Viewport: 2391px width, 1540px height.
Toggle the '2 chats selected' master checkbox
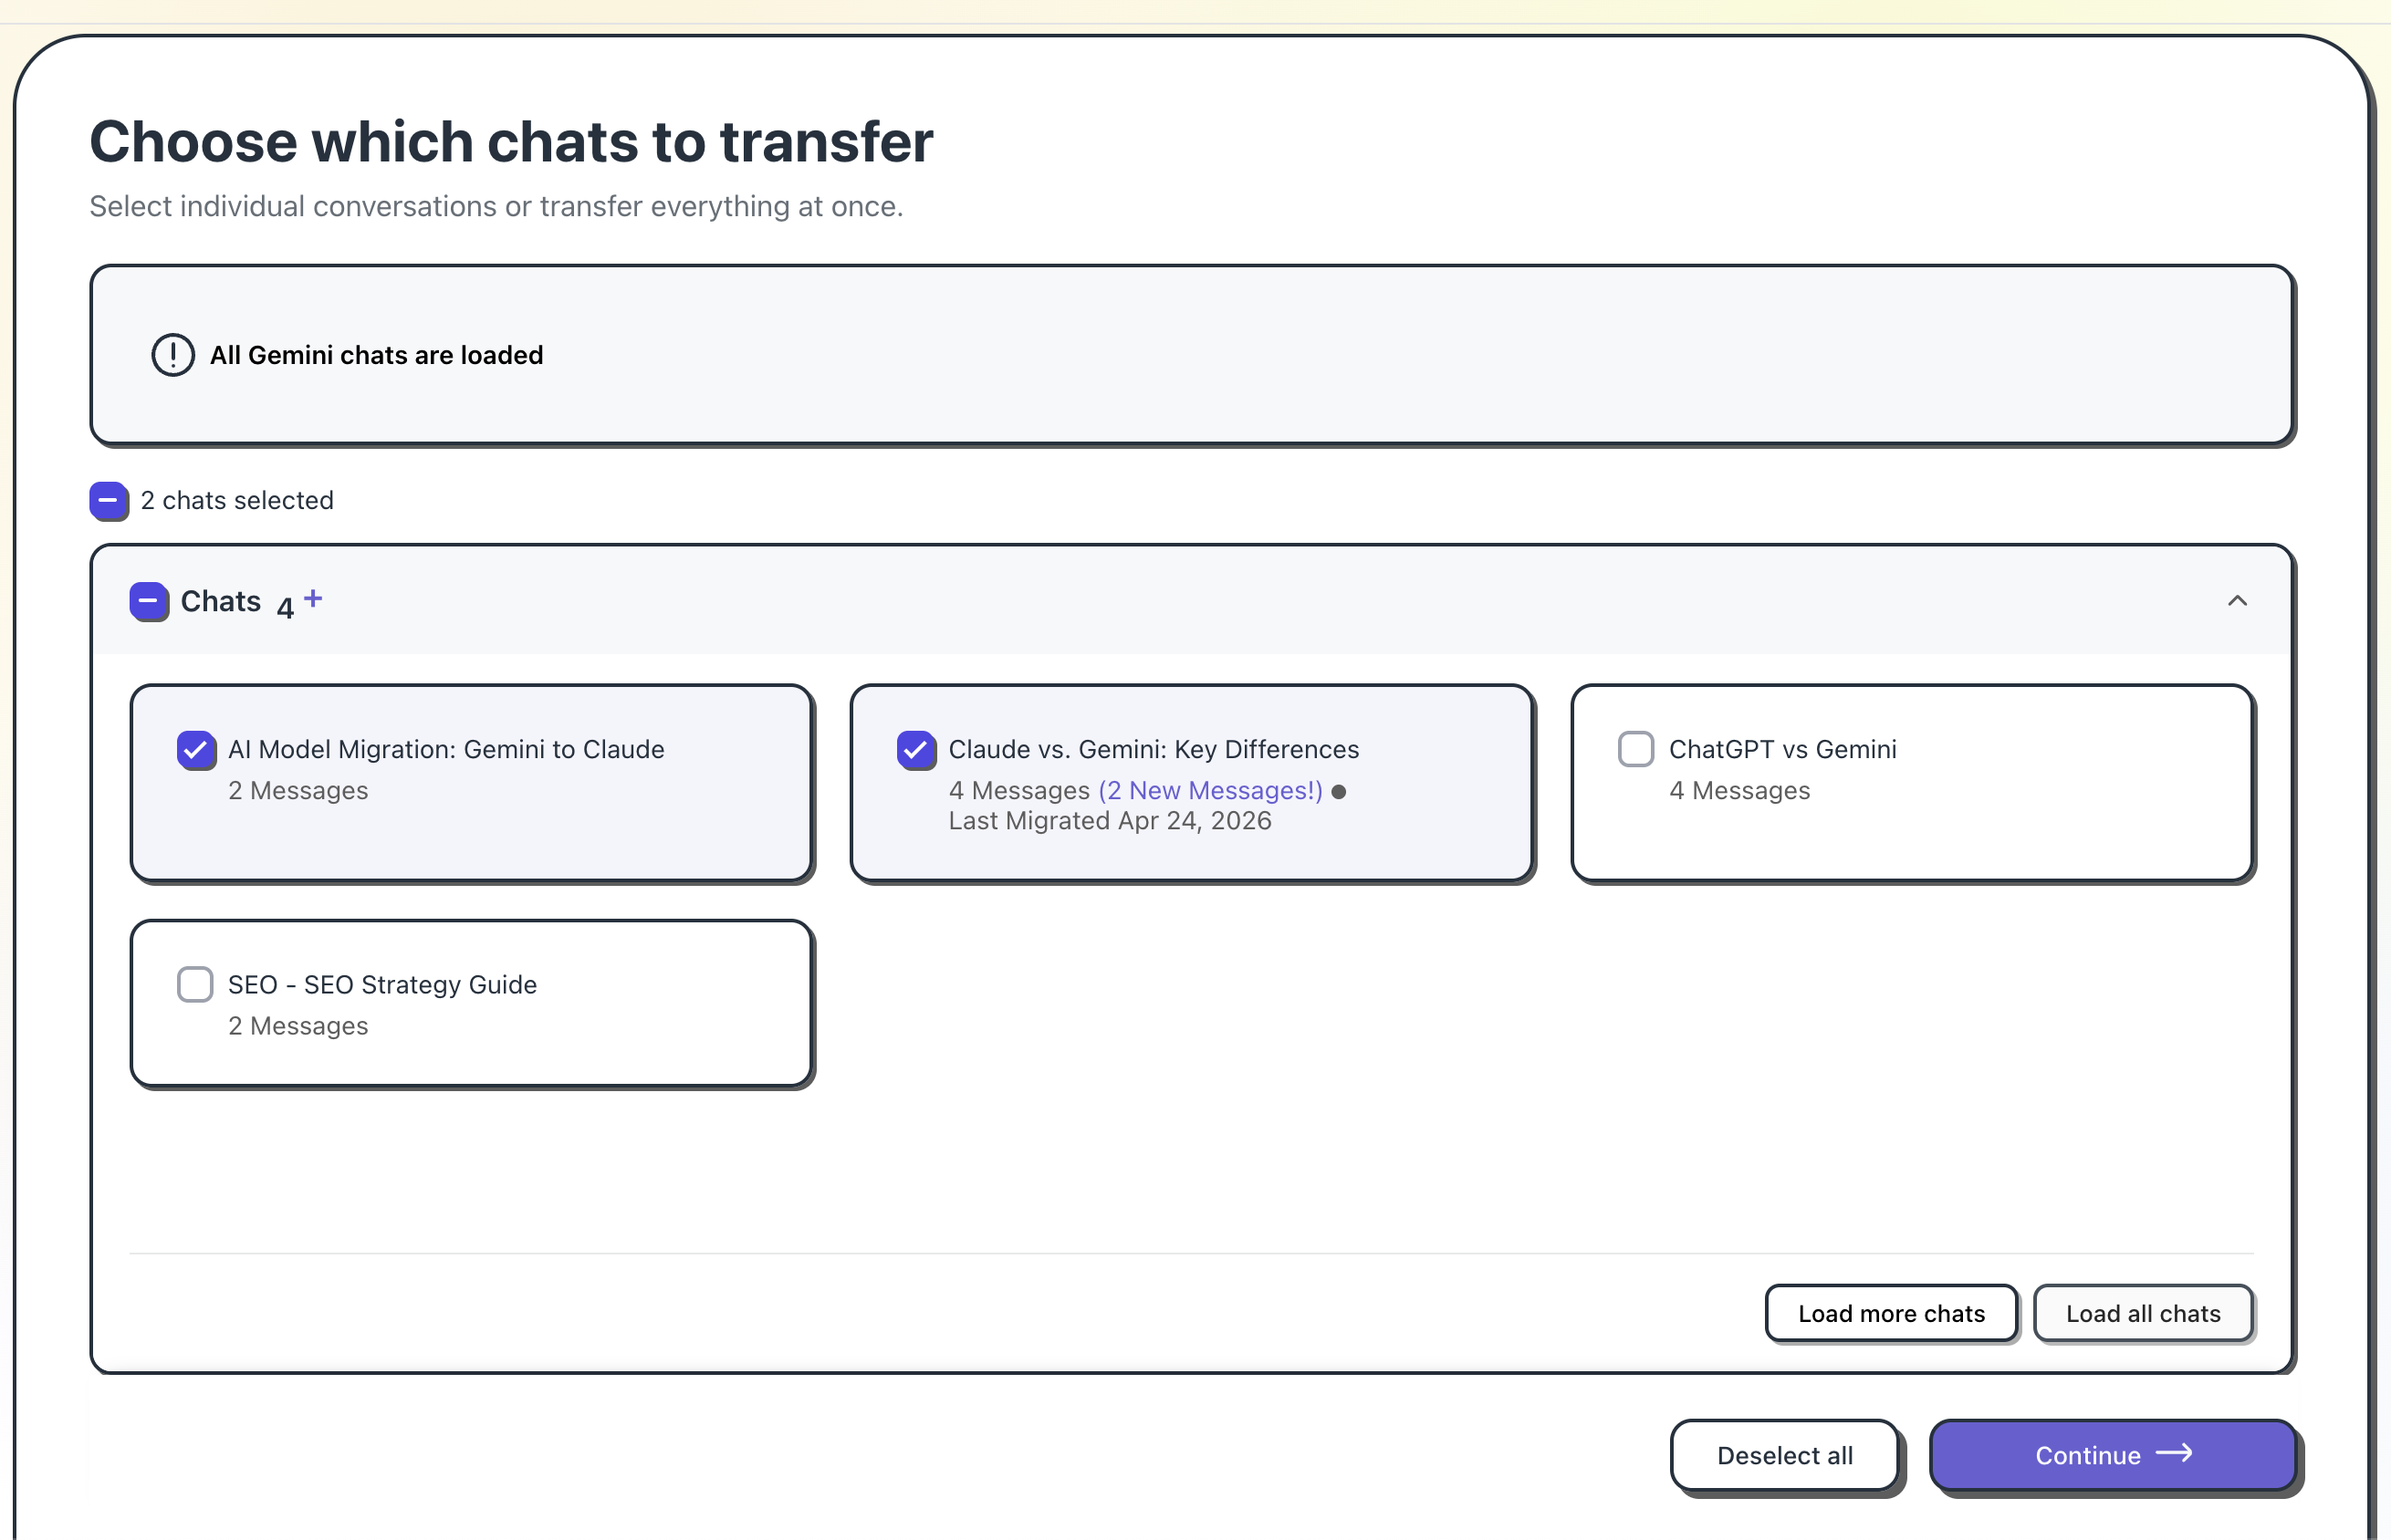(108, 501)
